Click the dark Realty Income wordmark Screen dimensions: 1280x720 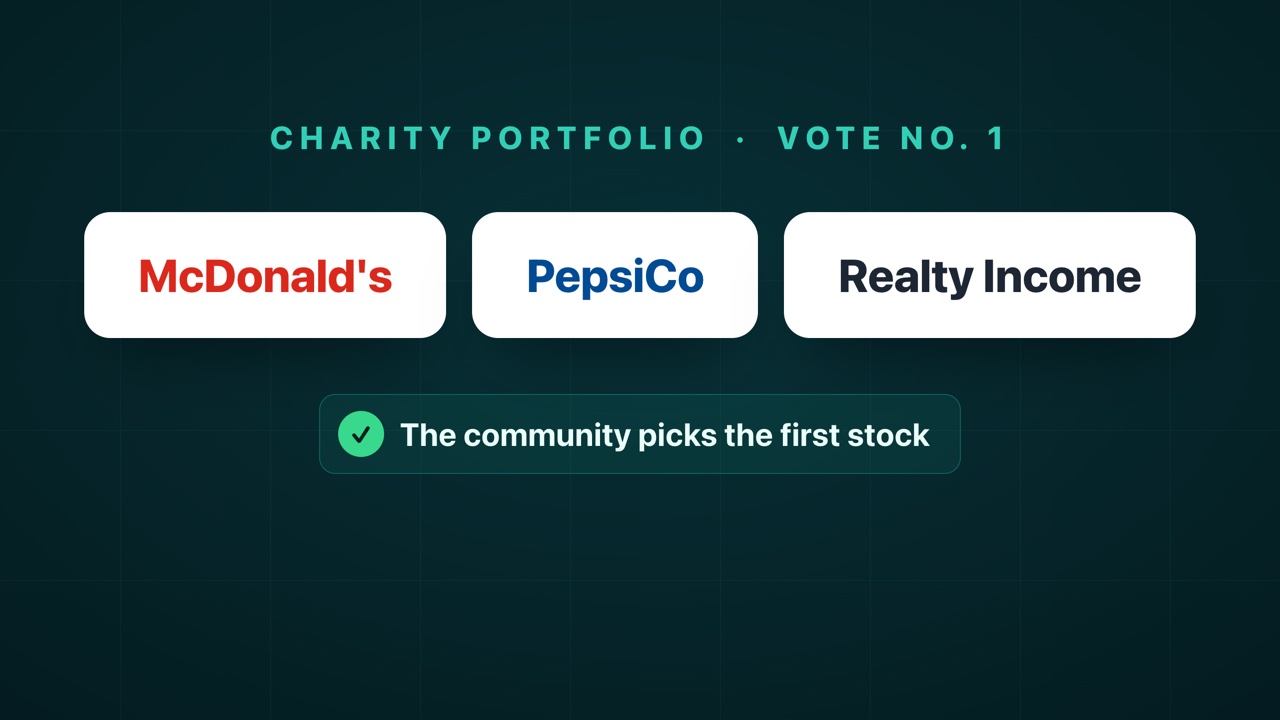click(990, 277)
